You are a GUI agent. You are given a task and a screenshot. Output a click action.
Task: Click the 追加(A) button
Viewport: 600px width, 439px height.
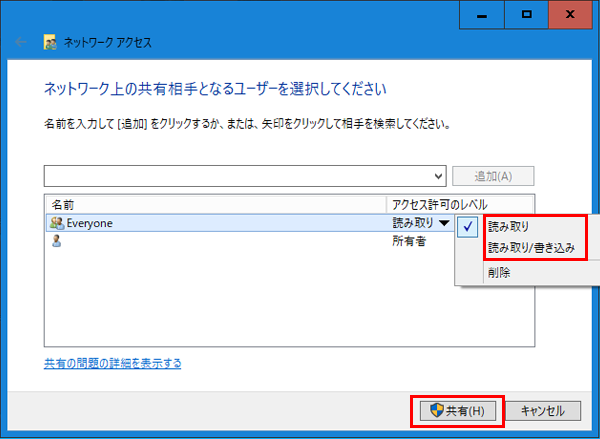pos(493,176)
